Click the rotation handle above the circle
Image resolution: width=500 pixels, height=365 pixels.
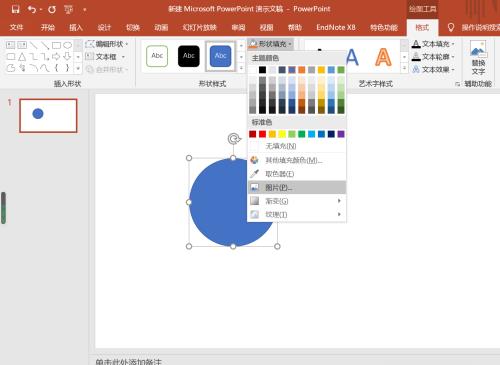pos(234,138)
